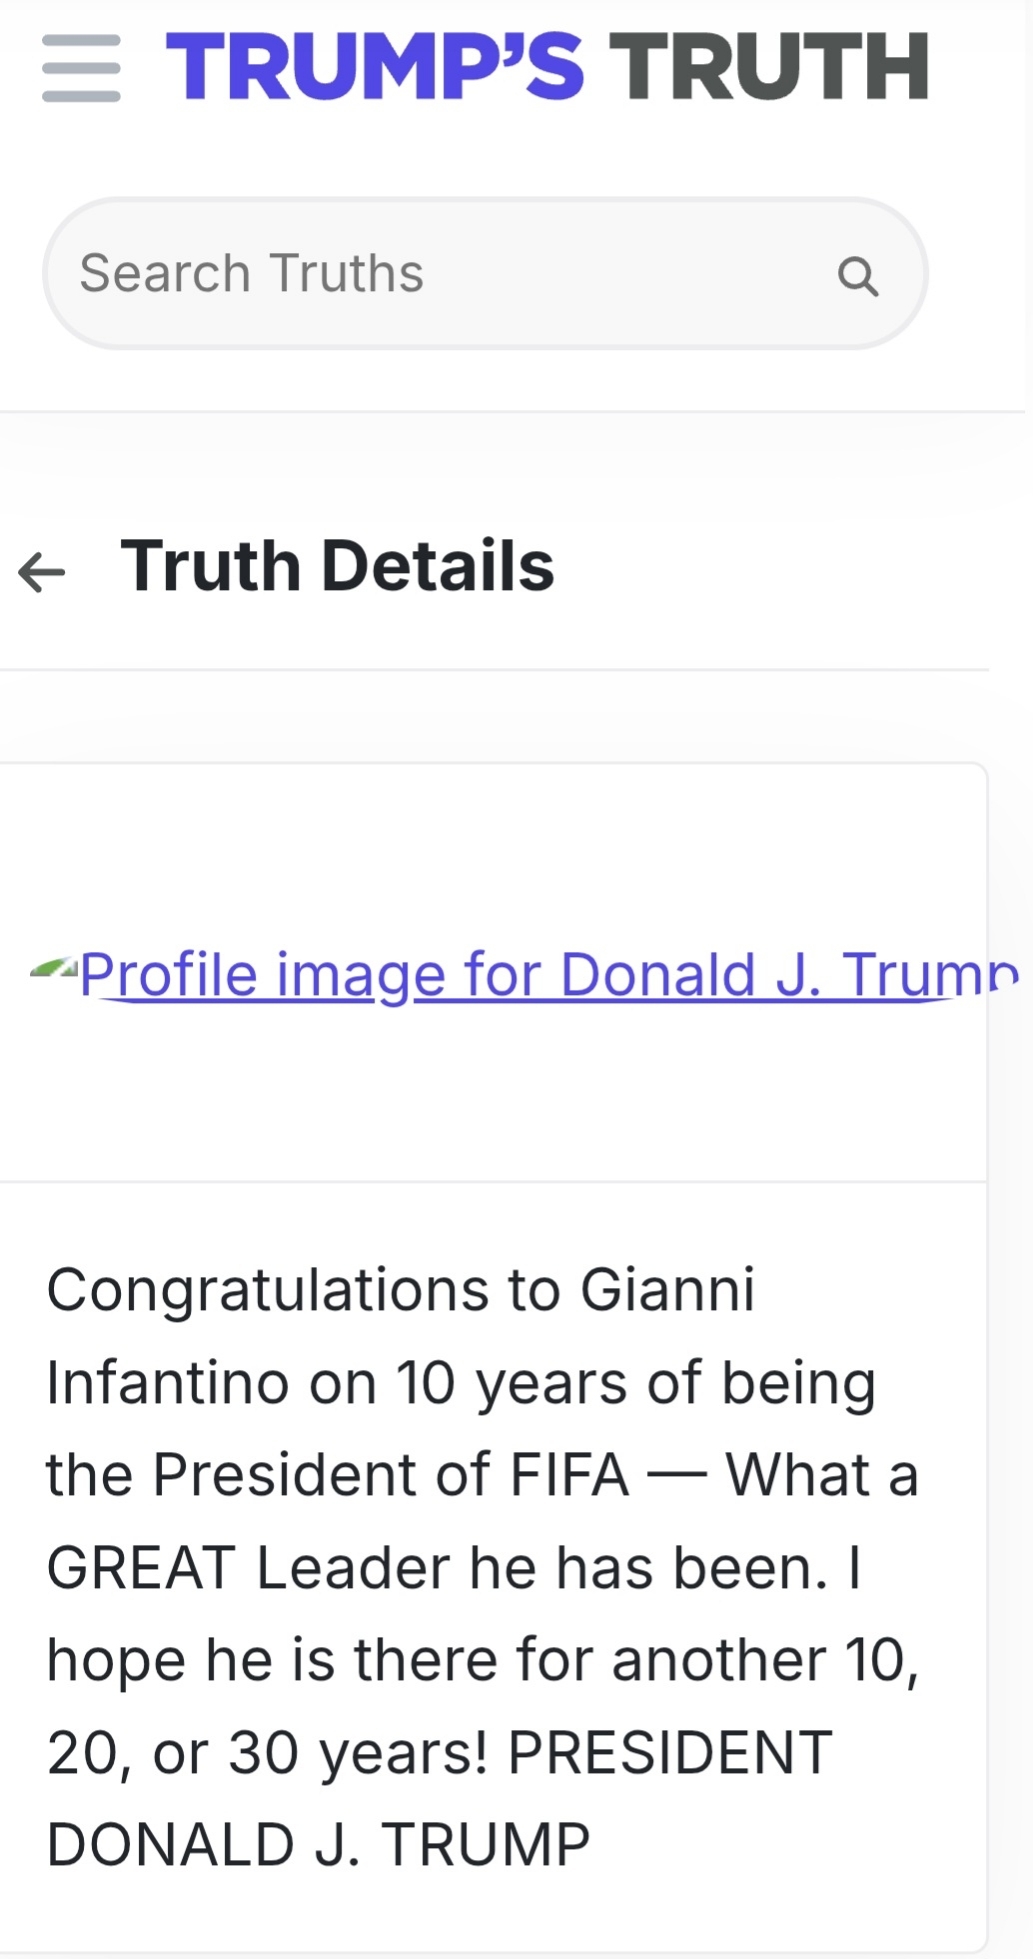
Task: Click the PRESIDENT word in the signature
Action: pos(670,1752)
